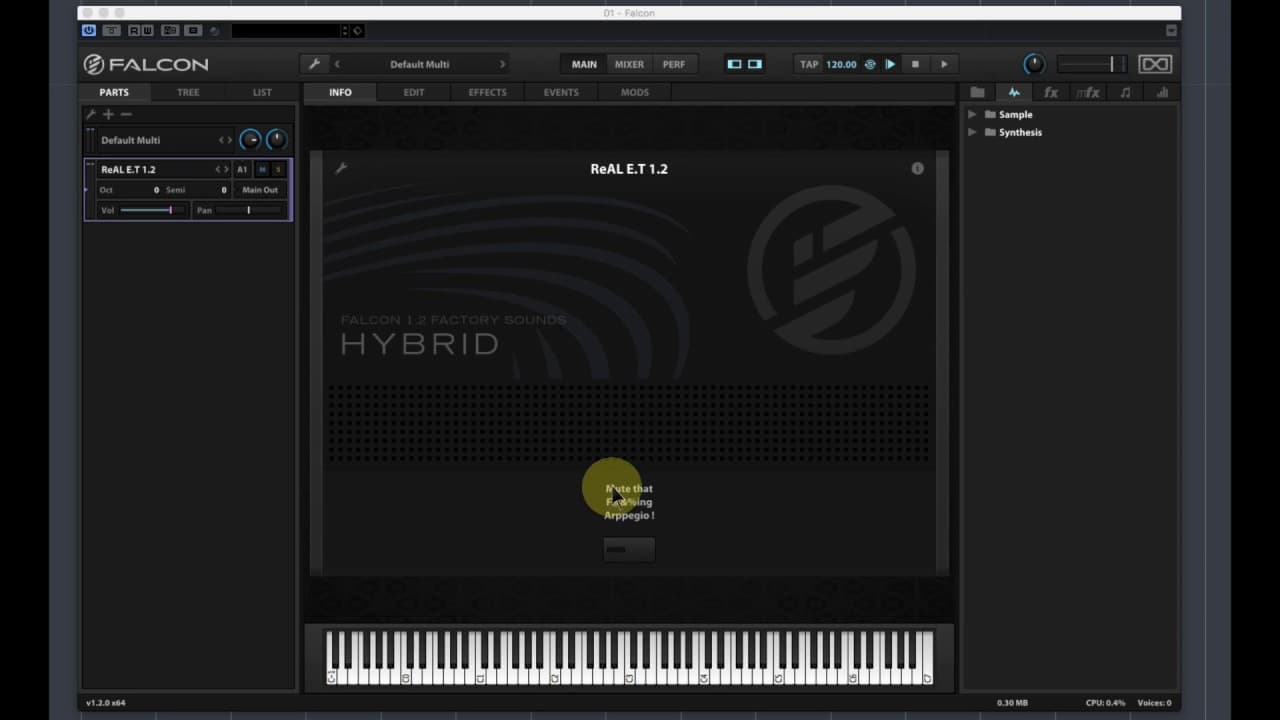The height and width of the screenshot is (720, 1280).
Task: Click the Falcon logo
Action: [x=146, y=64]
